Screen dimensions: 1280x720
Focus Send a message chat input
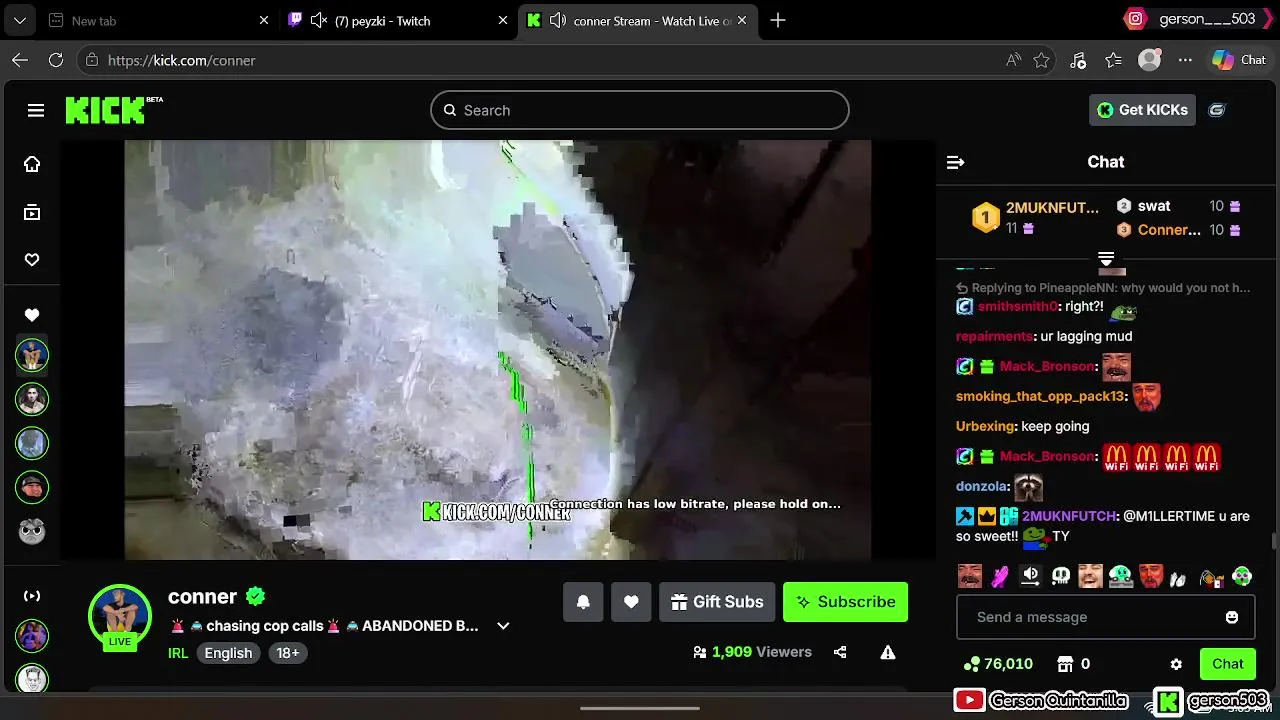[1106, 617]
